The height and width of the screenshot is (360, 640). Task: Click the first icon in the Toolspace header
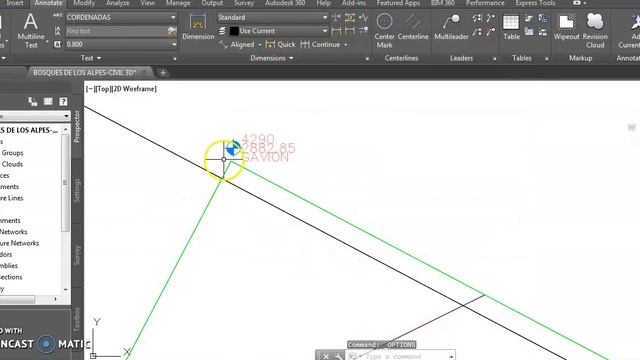pyautogui.click(x=33, y=102)
